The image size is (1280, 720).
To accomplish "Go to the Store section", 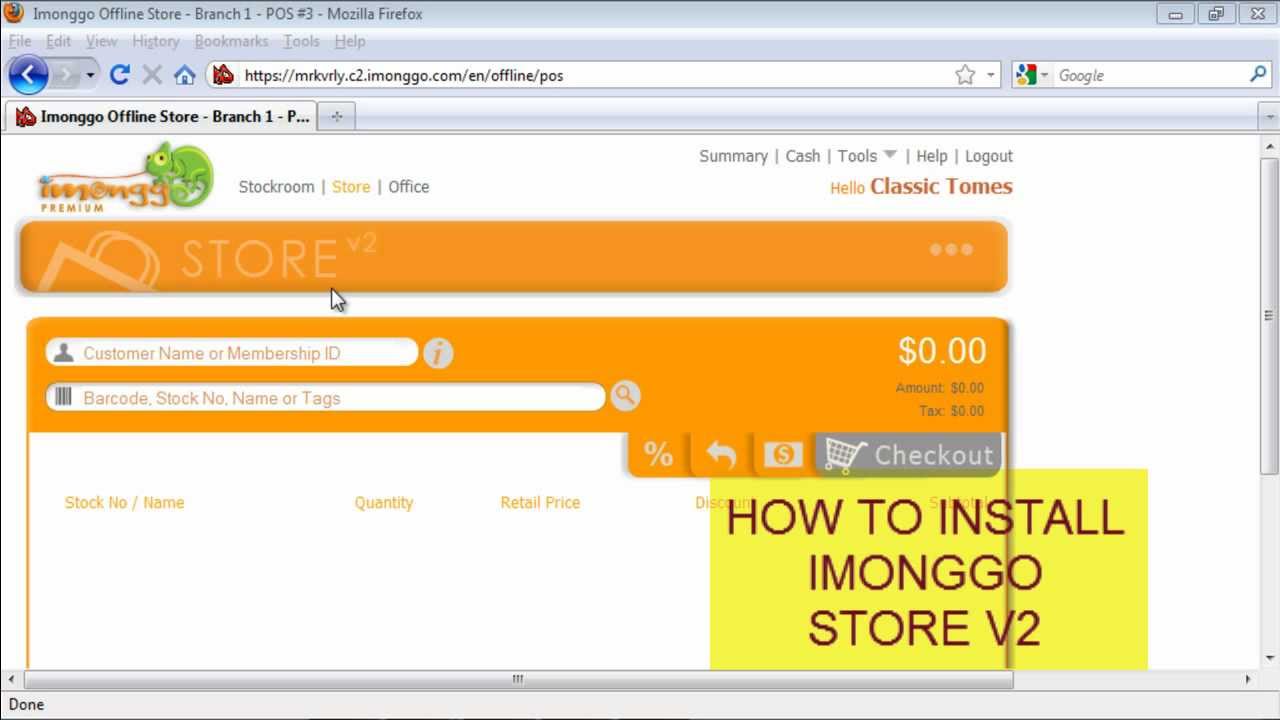I will [351, 187].
